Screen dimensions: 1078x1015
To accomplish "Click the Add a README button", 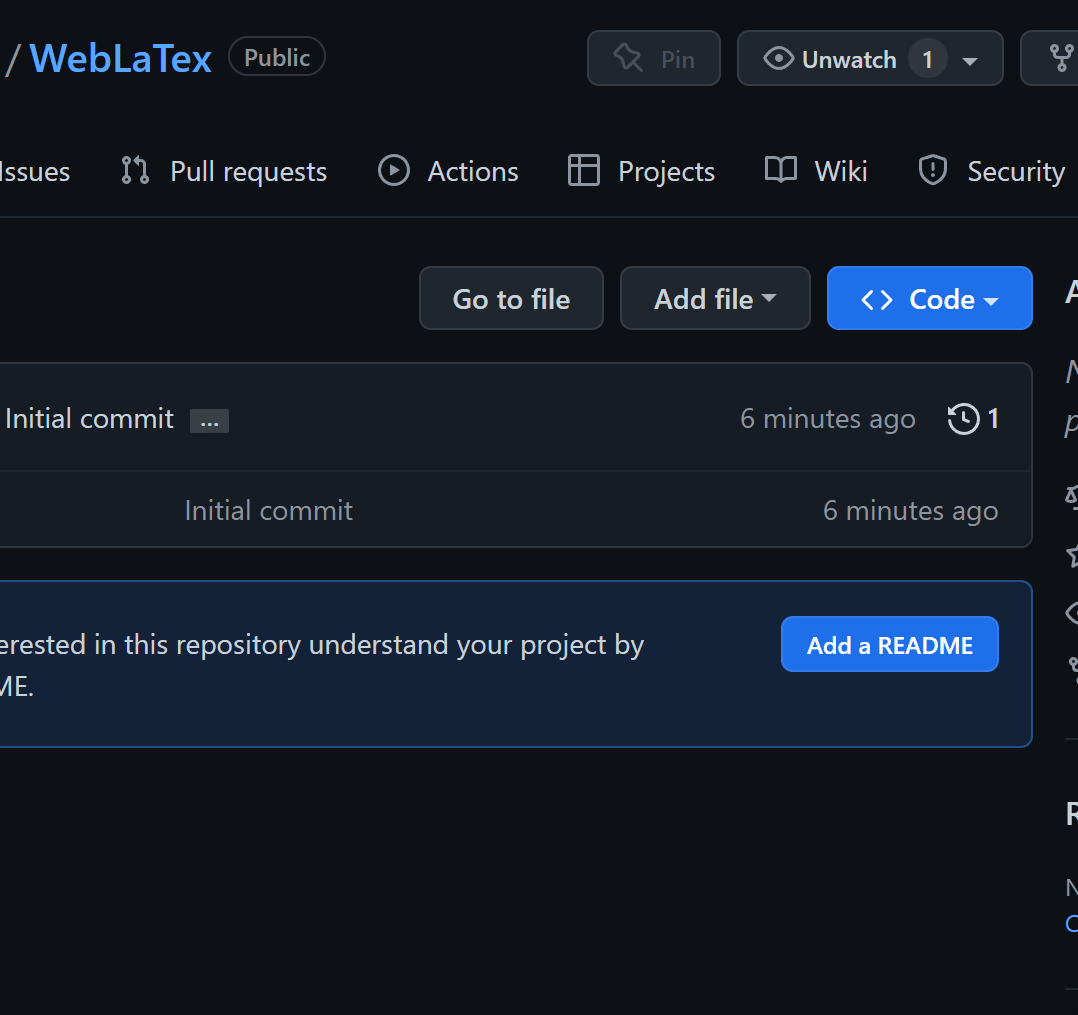I will coord(890,644).
